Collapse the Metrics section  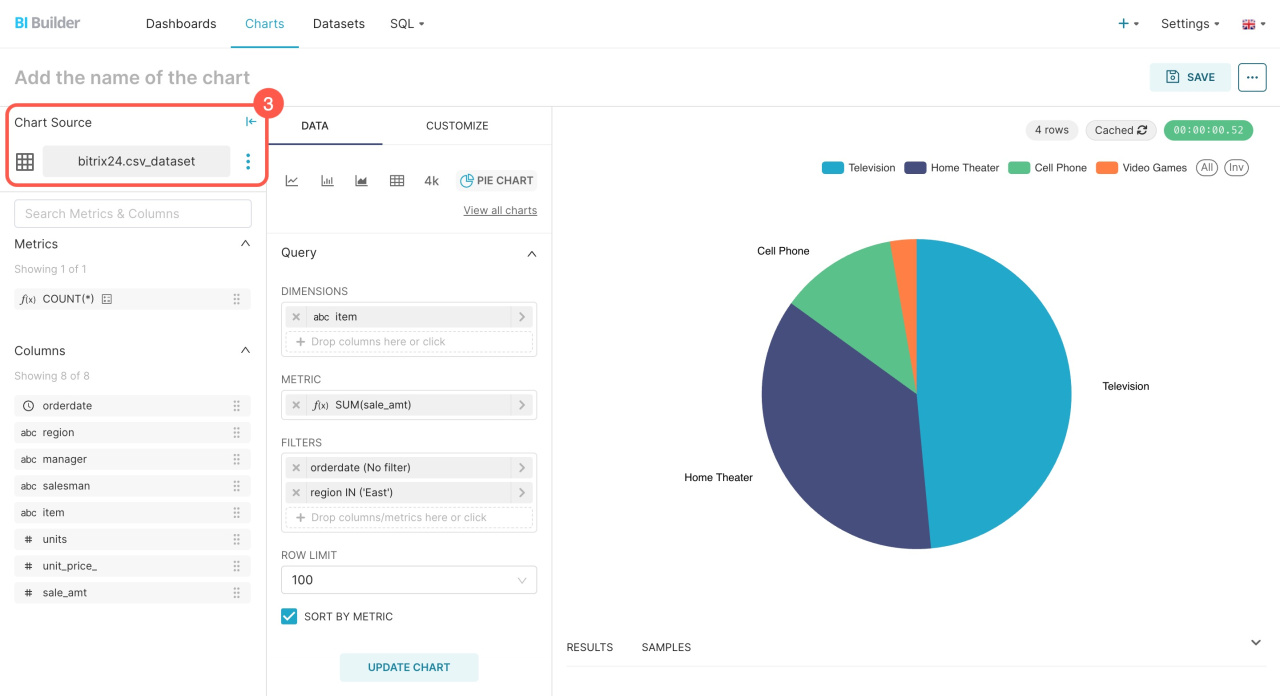pyautogui.click(x=245, y=244)
